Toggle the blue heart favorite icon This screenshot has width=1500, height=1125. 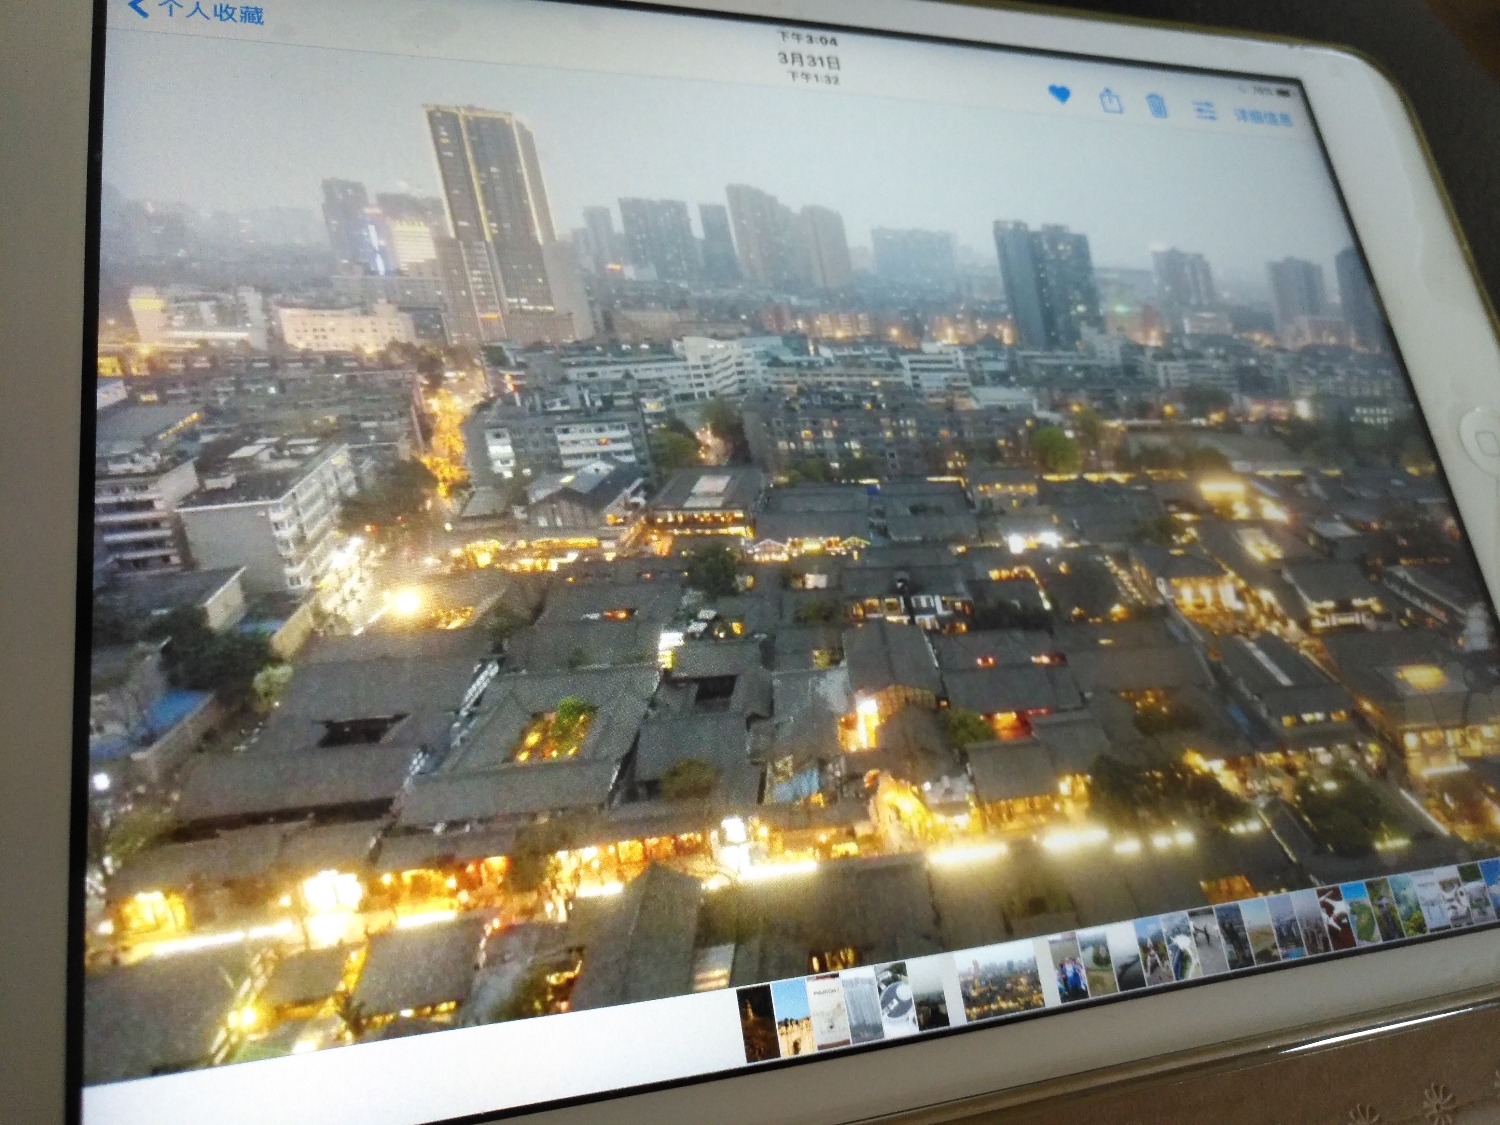[1060, 95]
